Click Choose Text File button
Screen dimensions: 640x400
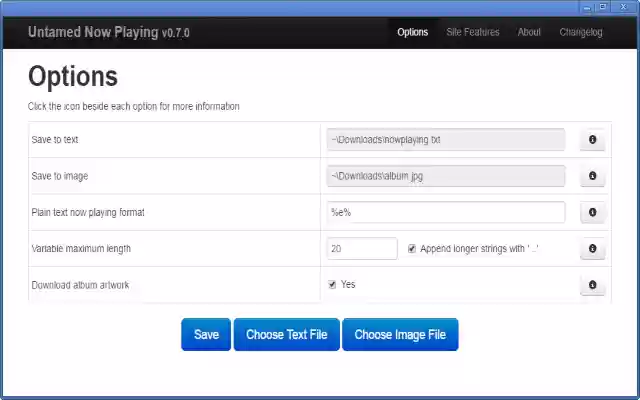[287, 335]
